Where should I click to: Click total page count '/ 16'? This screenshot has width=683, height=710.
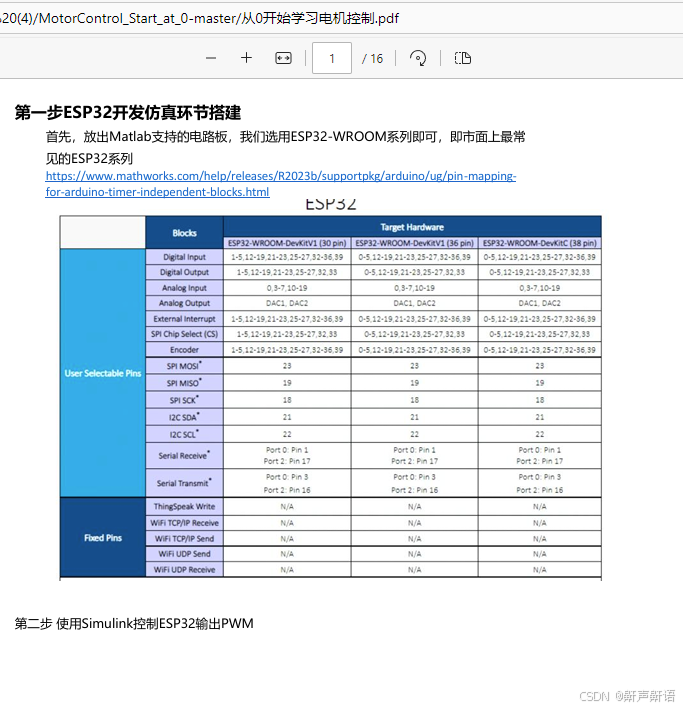pos(372,58)
